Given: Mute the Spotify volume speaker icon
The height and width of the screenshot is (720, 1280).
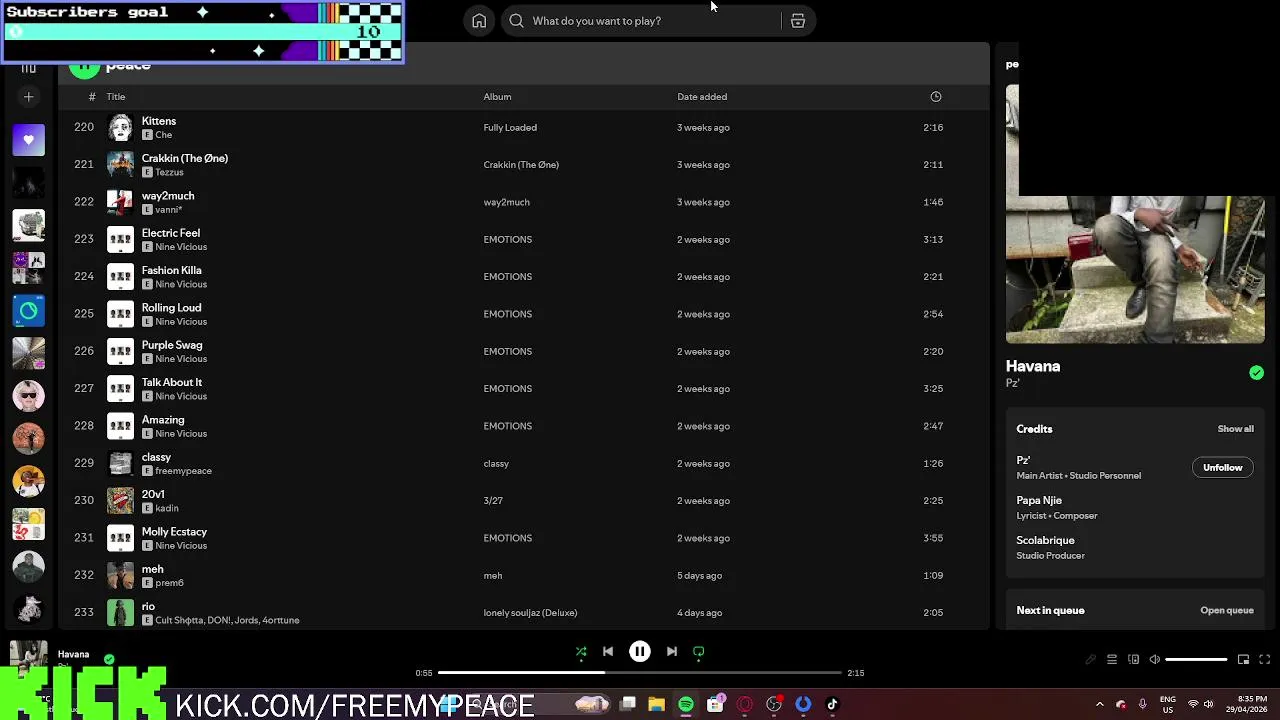Looking at the screenshot, I should pyautogui.click(x=1155, y=660).
